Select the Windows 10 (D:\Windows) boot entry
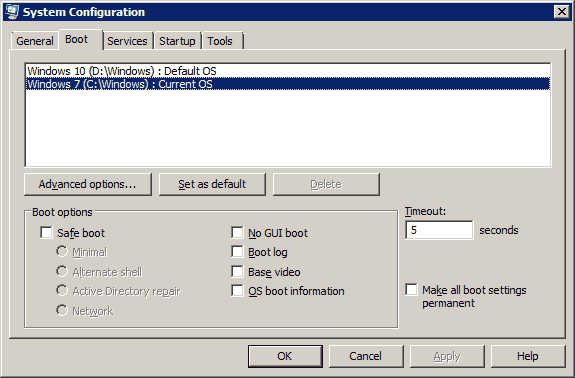 (x=288, y=71)
